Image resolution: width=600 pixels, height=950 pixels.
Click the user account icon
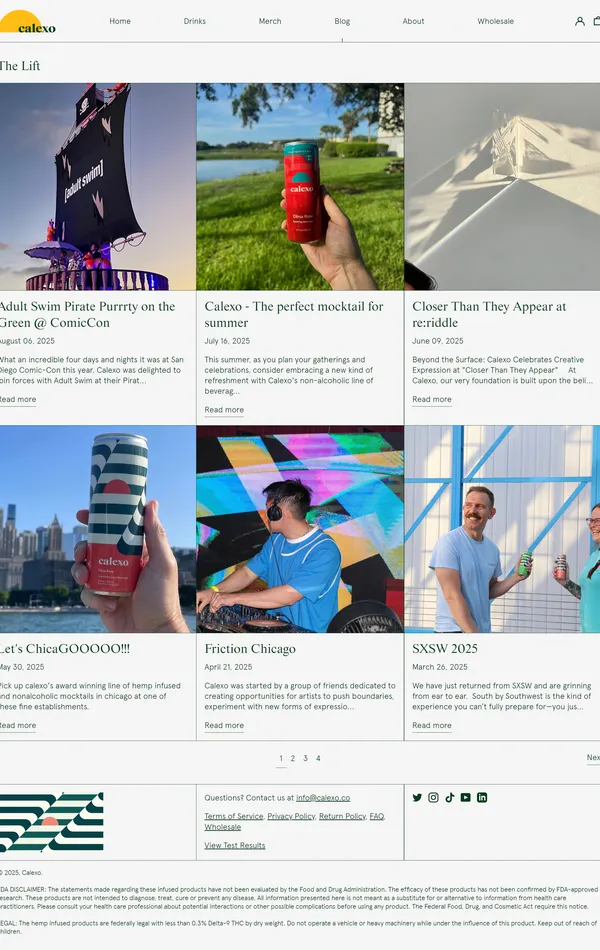[580, 21]
